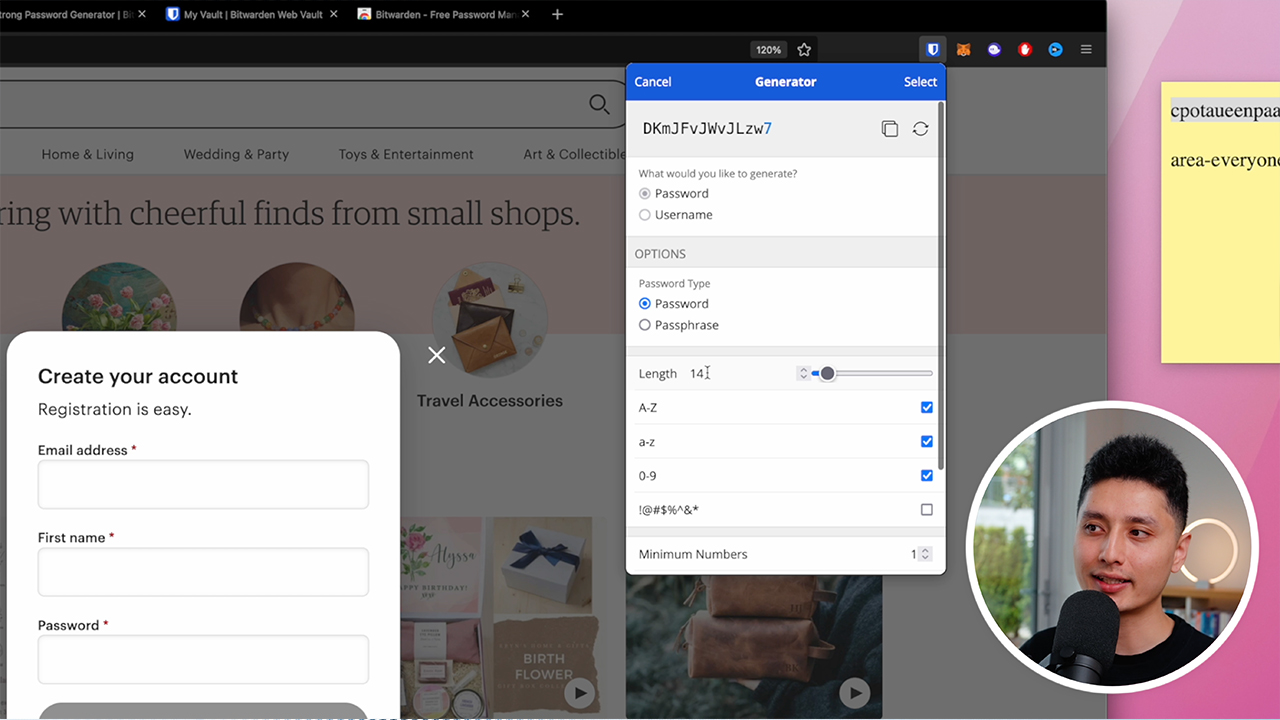This screenshot has width=1280, height=720.
Task: Click the magnifier search icon on Etsy
Action: click(x=599, y=104)
